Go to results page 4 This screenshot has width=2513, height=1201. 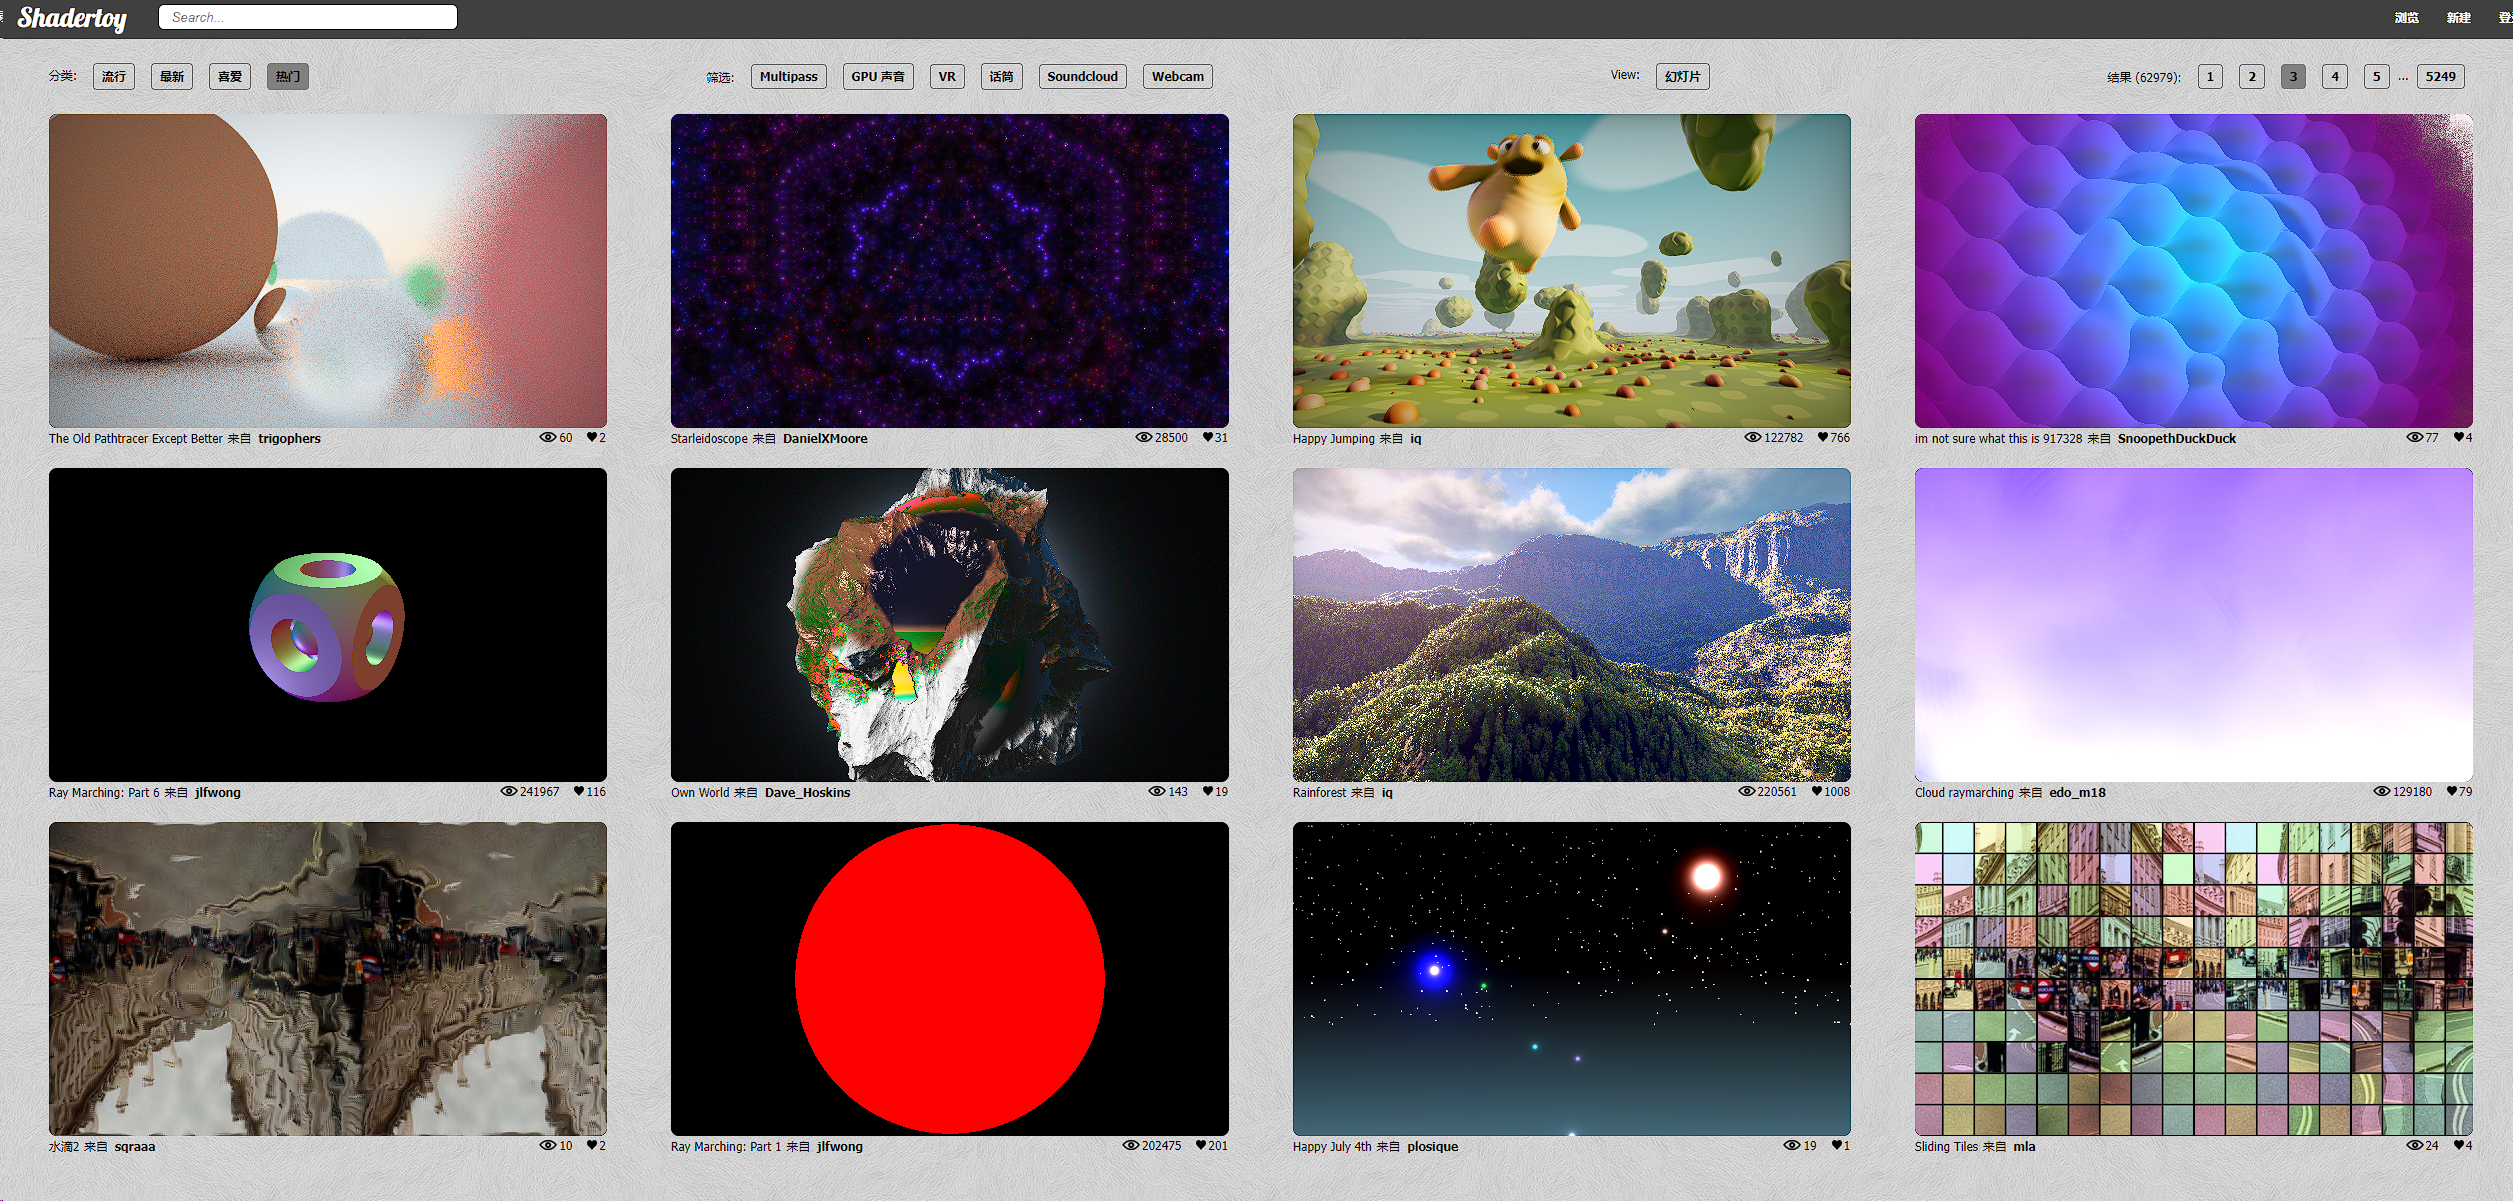click(2334, 77)
